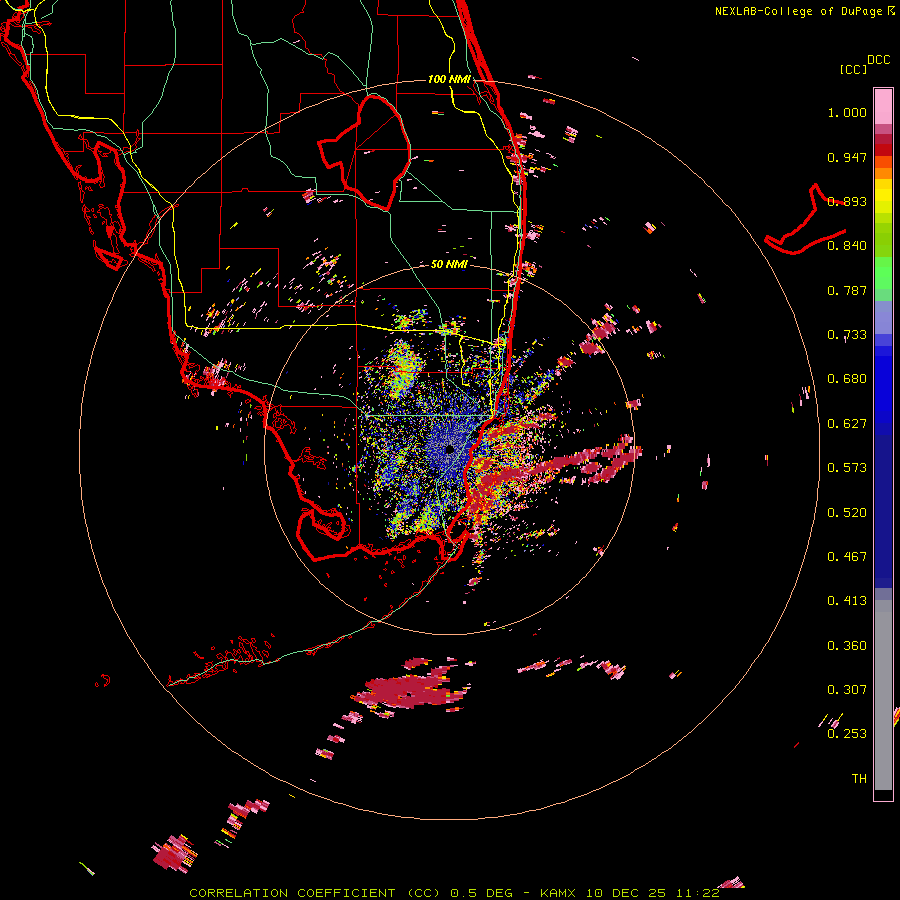Select the 0.947 color scale label

click(x=847, y=157)
